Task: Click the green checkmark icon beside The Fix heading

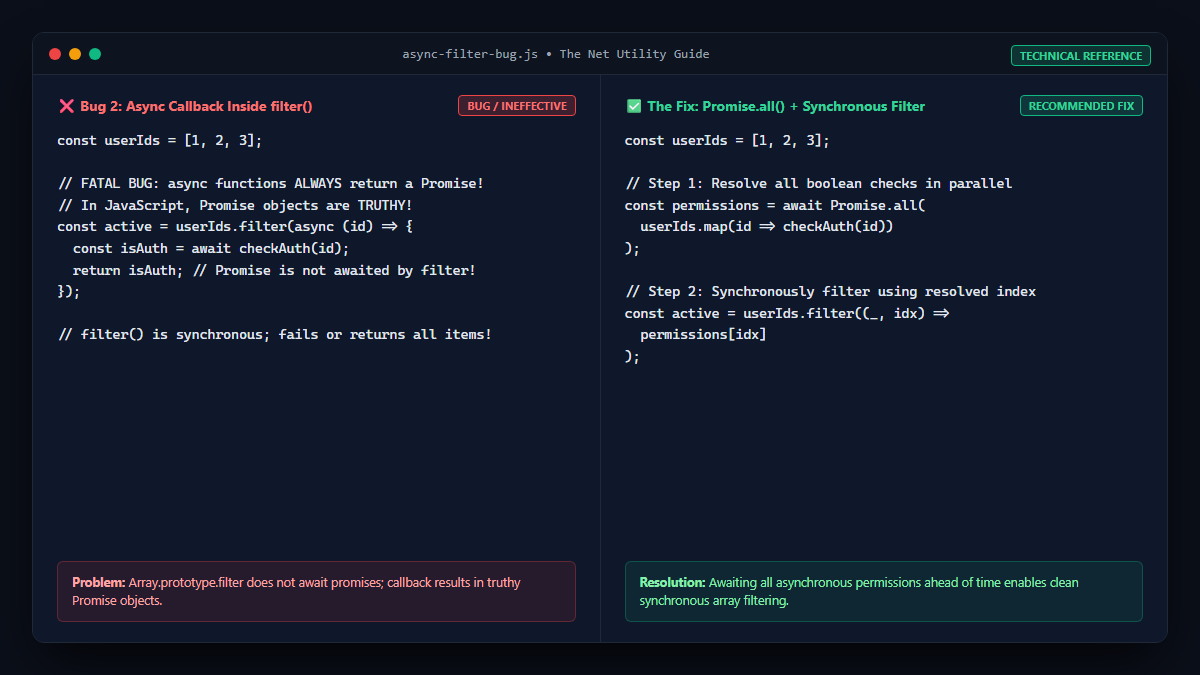Action: 634,106
